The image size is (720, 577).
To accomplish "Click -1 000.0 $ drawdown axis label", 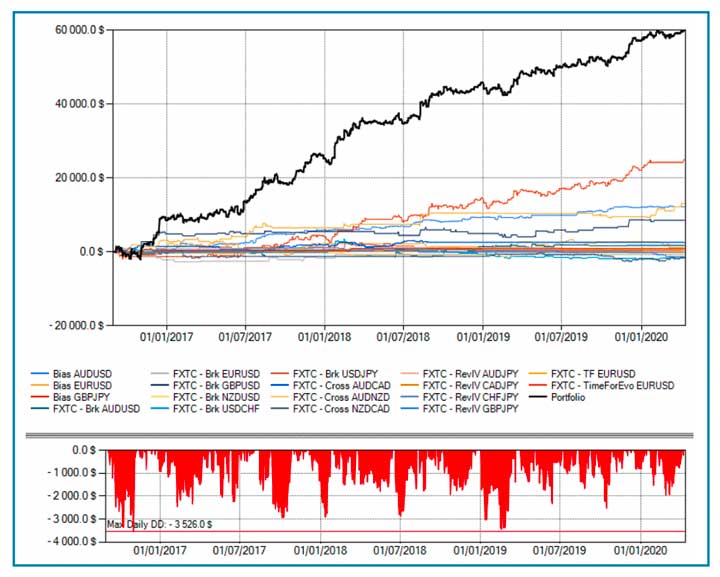I will tap(72, 473).
